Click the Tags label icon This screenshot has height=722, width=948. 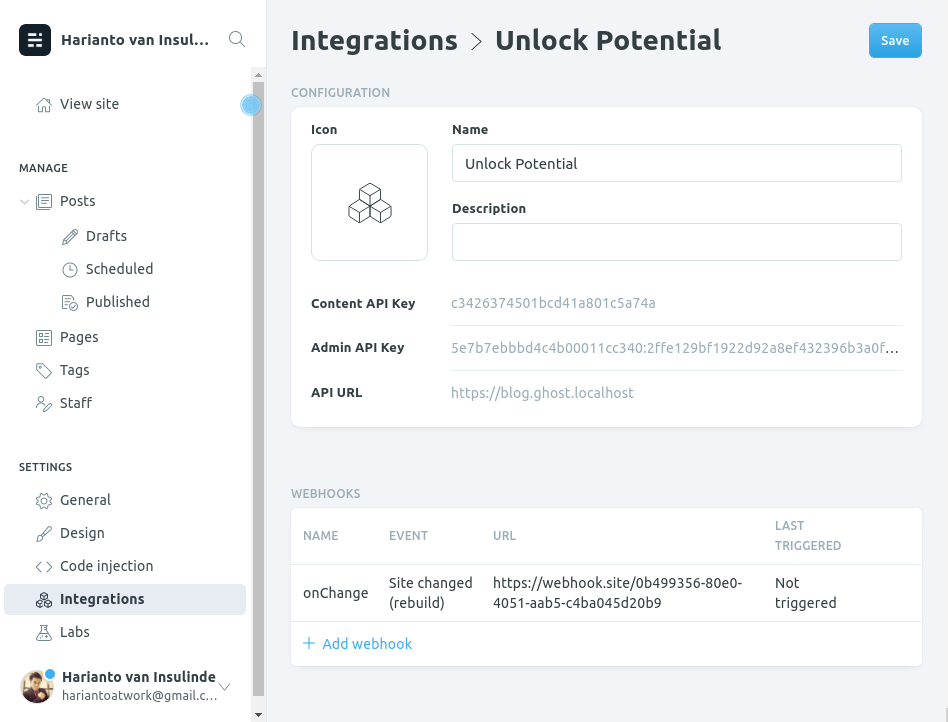click(x=44, y=371)
